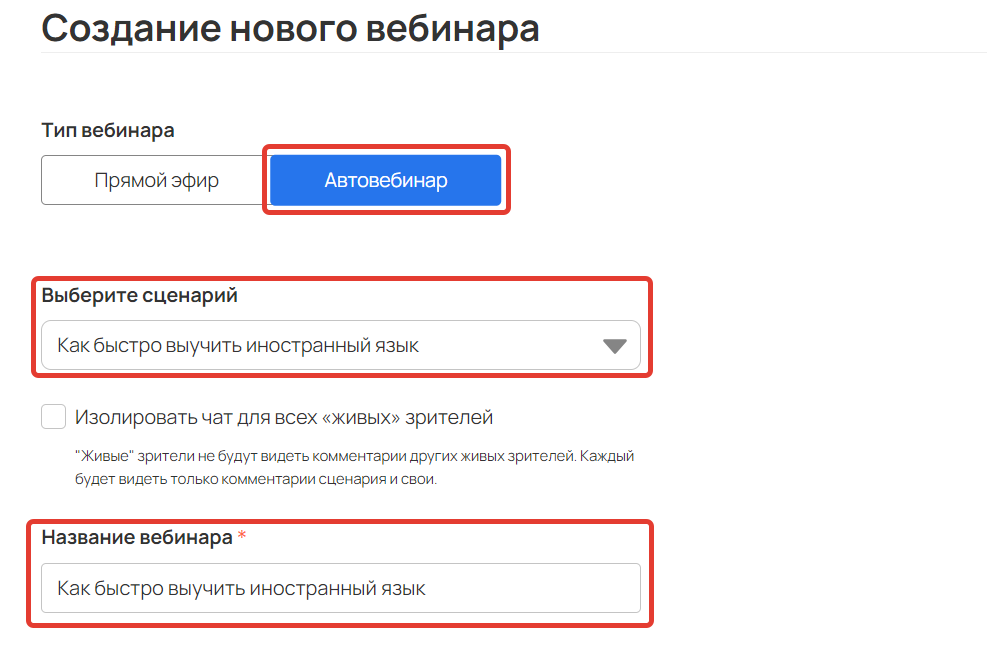Click the red required-field asterisk
The height and width of the screenshot is (650, 987).
(x=242, y=535)
